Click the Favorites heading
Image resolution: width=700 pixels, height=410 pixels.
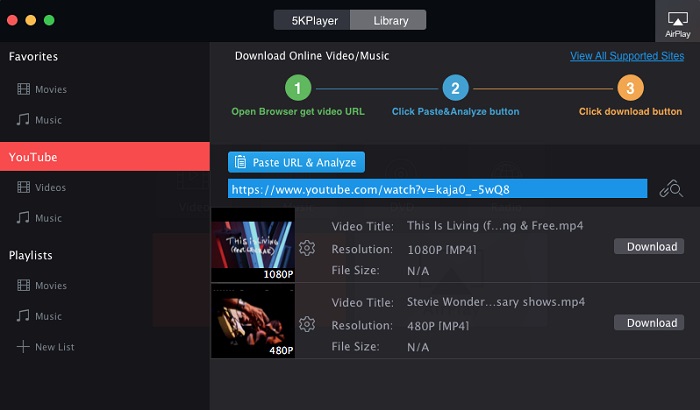[x=33, y=57]
